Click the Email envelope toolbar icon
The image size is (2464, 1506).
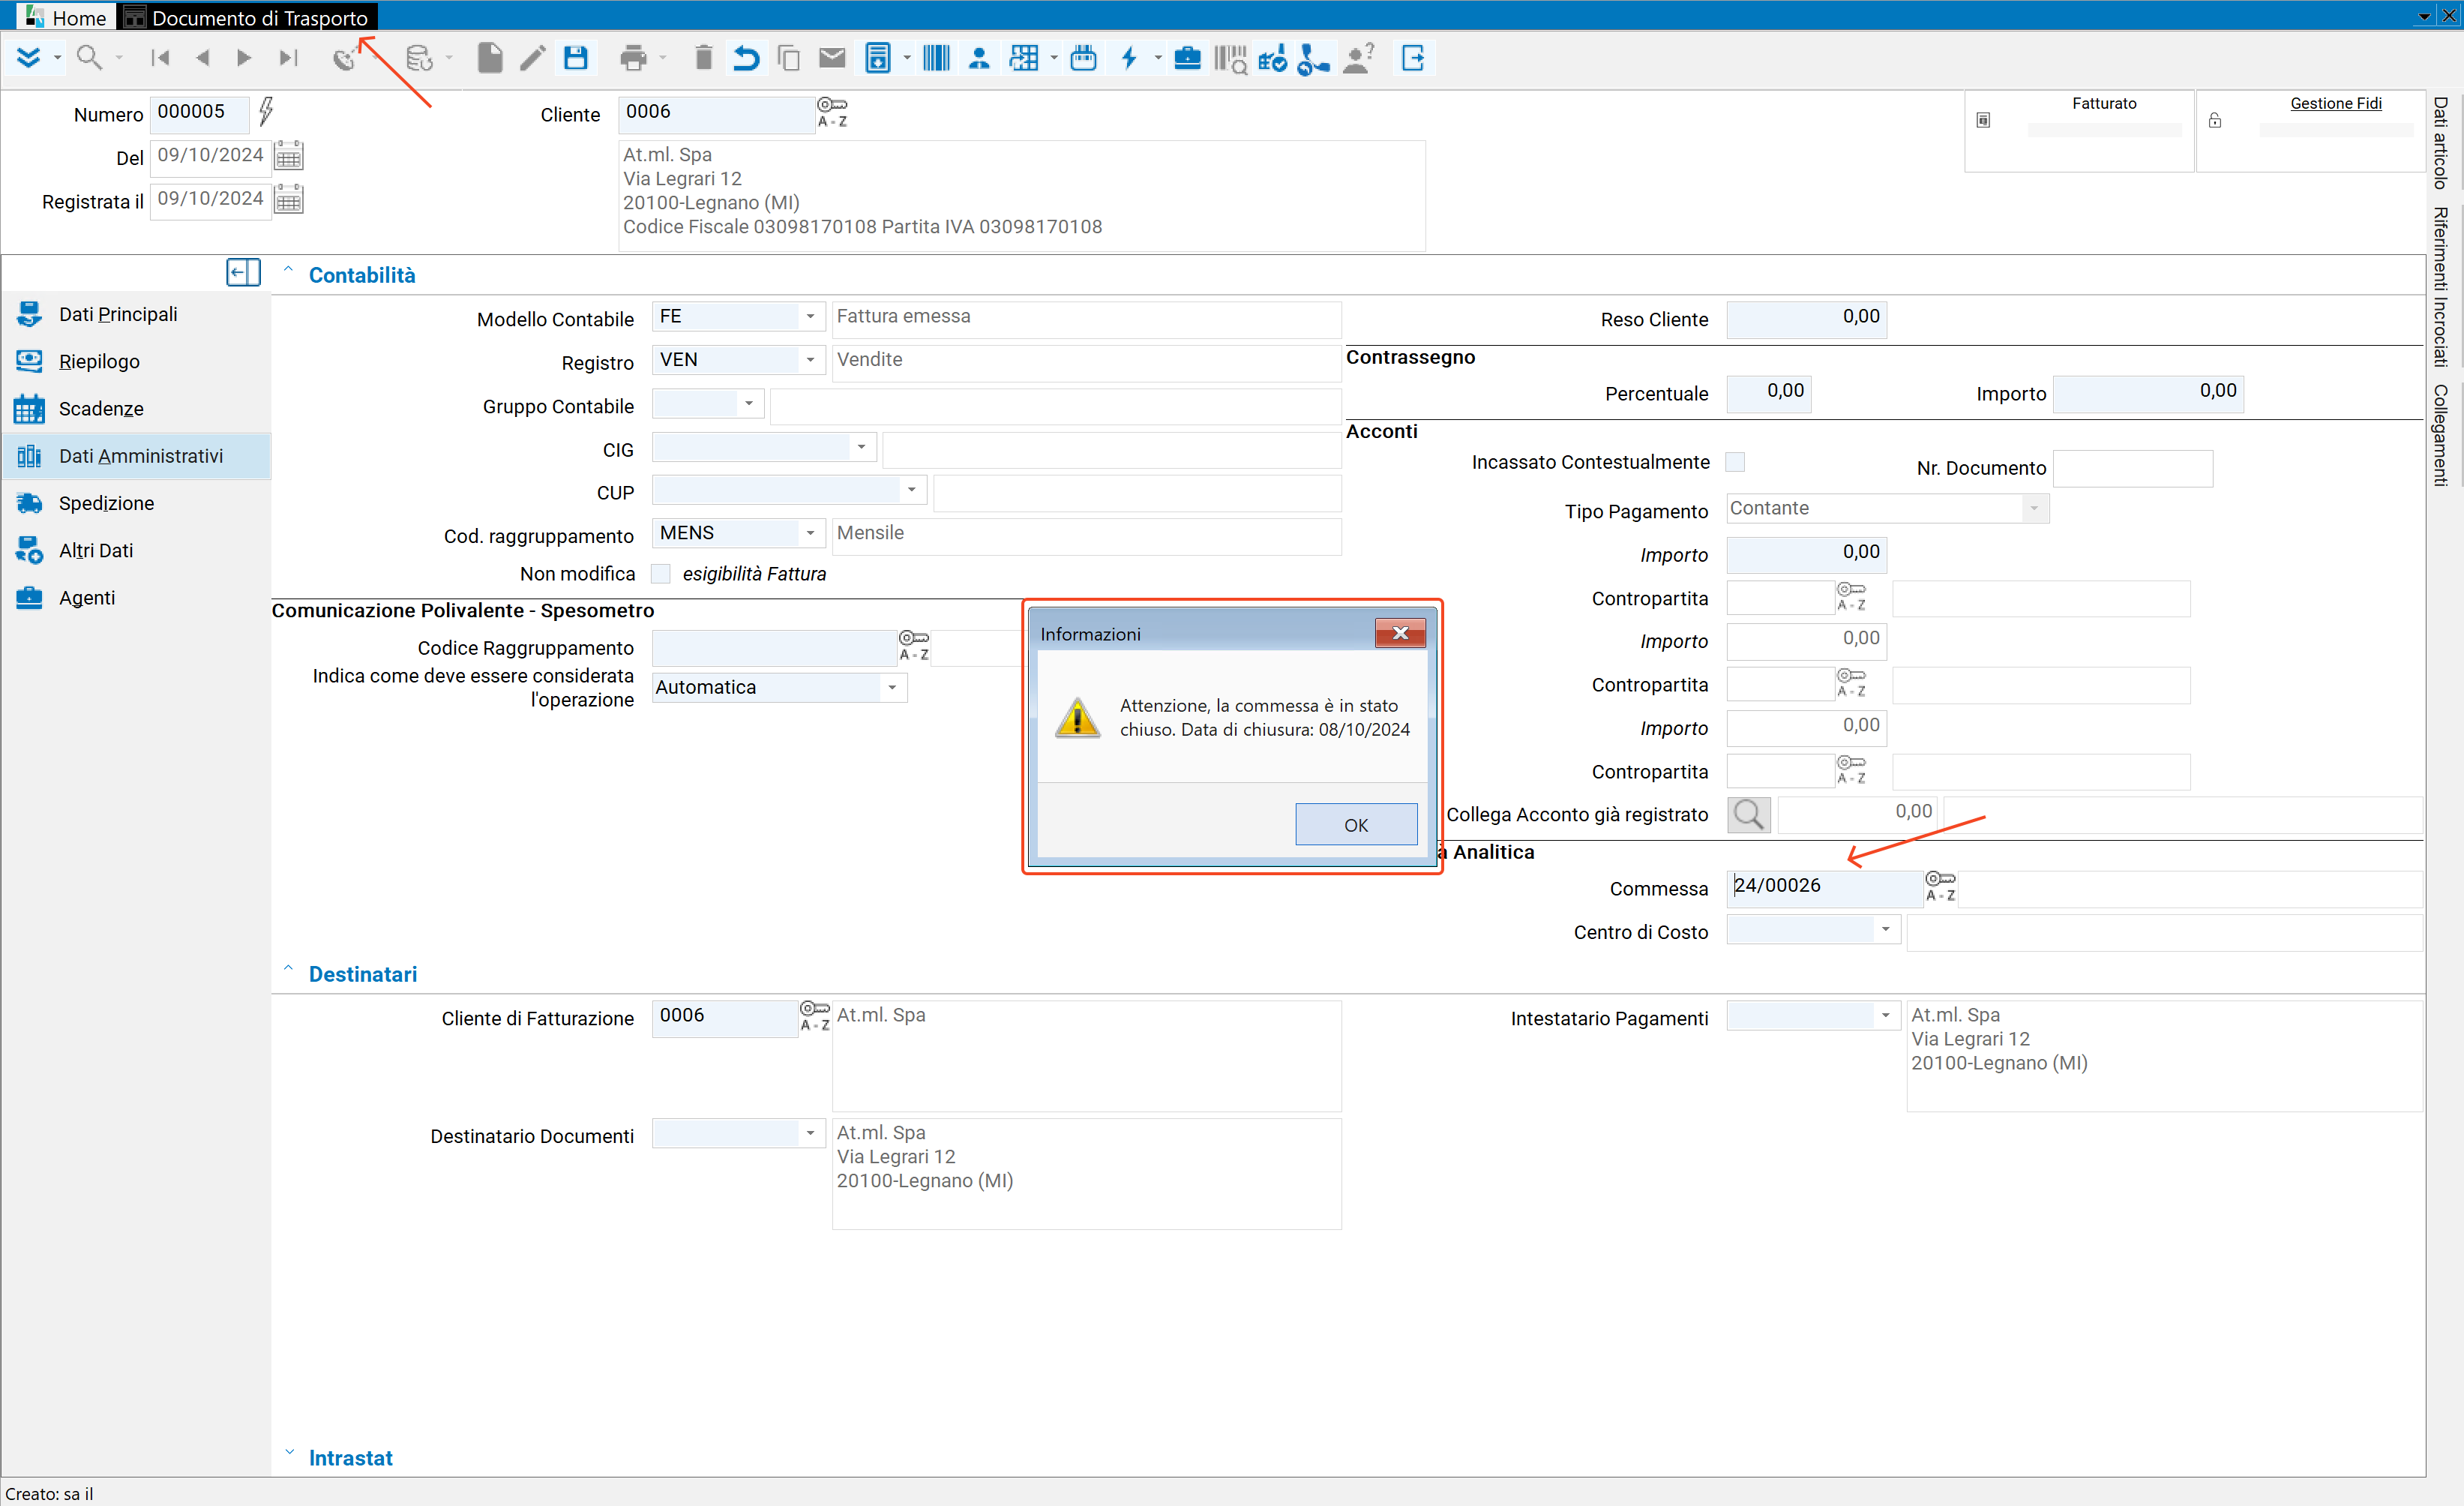[832, 58]
